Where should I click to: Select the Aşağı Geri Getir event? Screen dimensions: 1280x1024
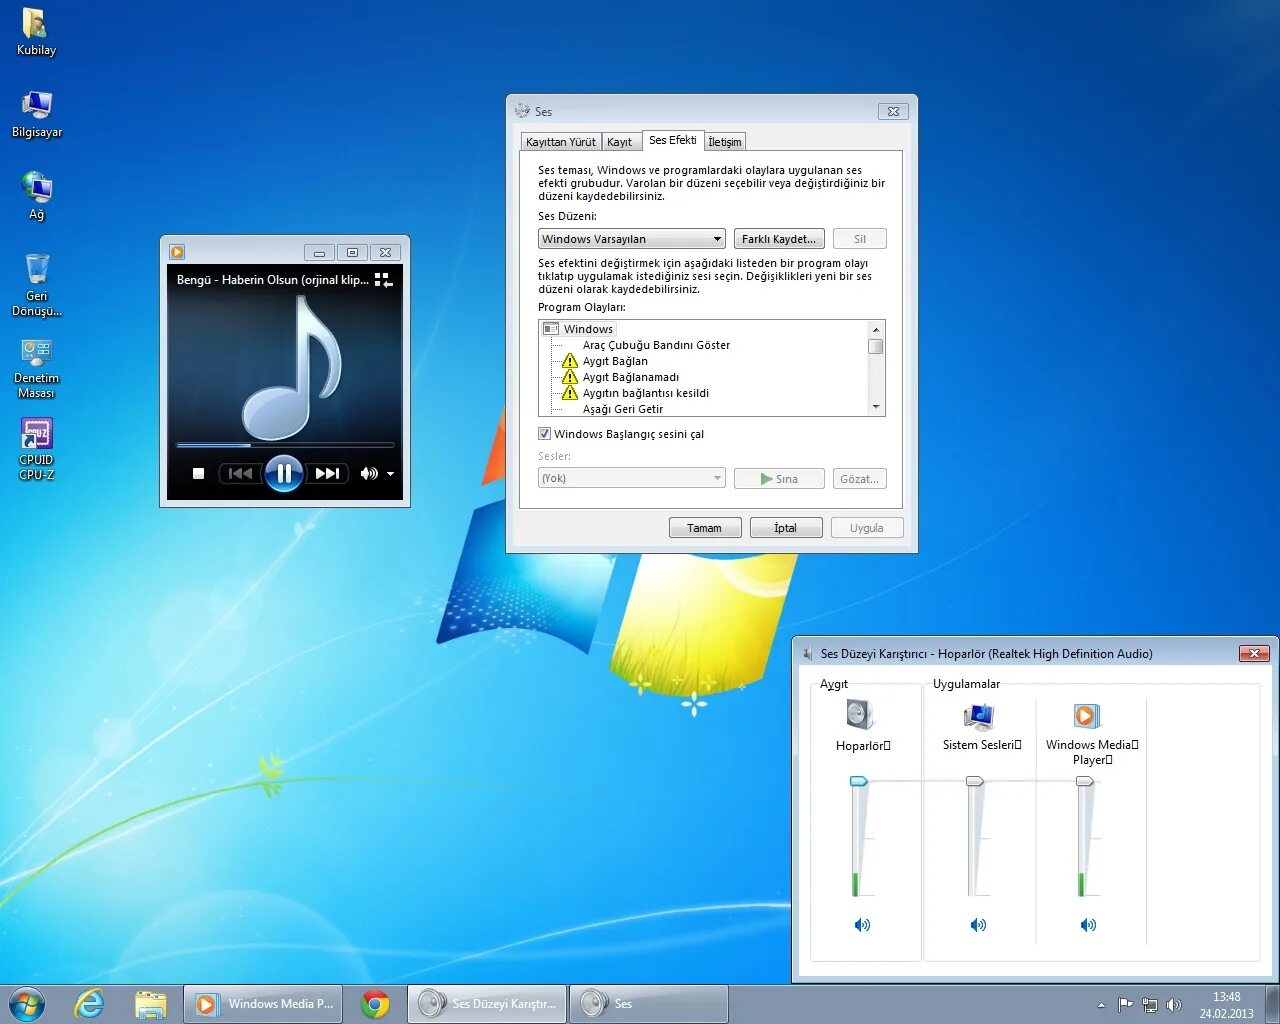623,409
